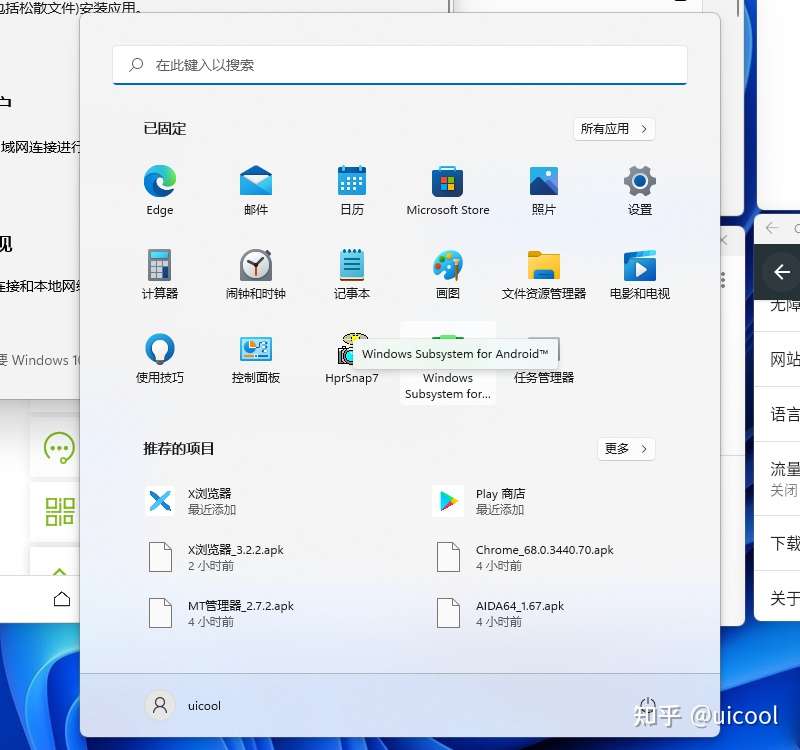
Task: Open Chrome_68.0.3440.70.apk file
Action: pyautogui.click(x=543, y=557)
